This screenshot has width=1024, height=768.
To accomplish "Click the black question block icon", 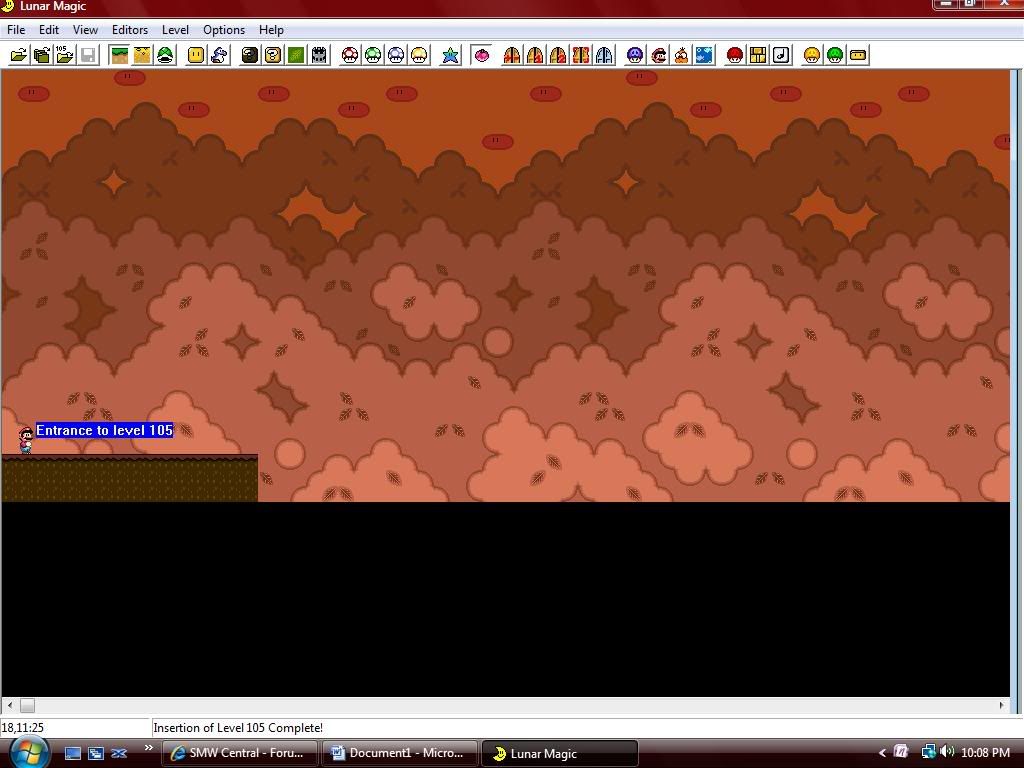I will 249,56.
